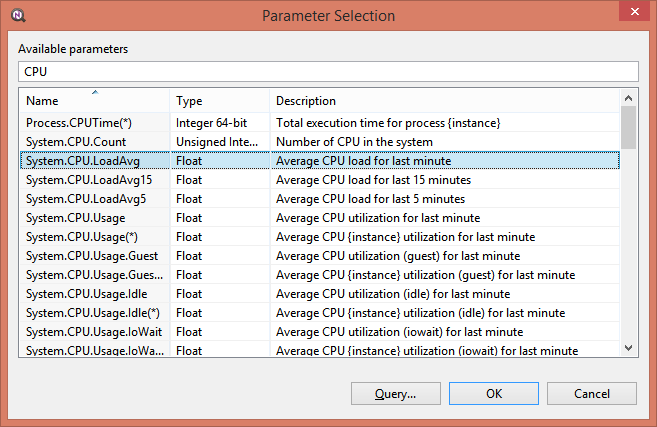Select the System.CPU.LoadAvg15 parameter
This screenshot has width=657, height=427.
tap(319, 180)
